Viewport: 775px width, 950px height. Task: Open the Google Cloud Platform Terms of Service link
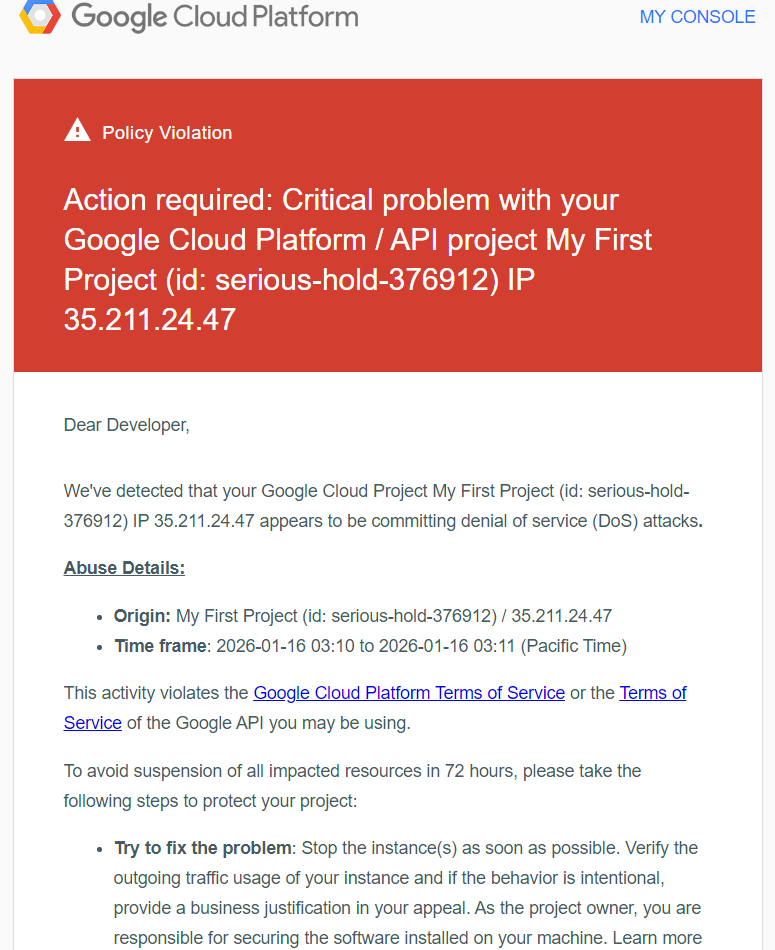pyautogui.click(x=409, y=693)
